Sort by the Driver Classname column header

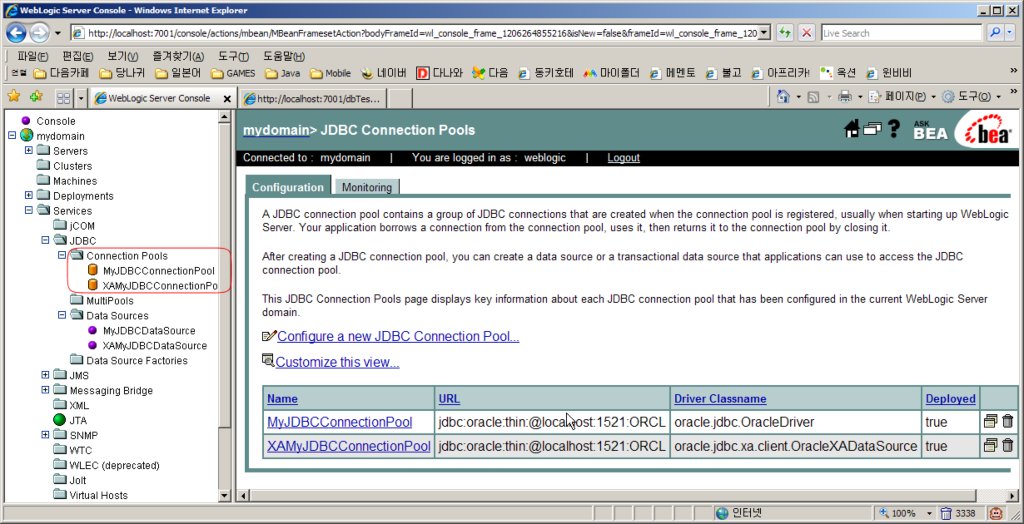720,399
